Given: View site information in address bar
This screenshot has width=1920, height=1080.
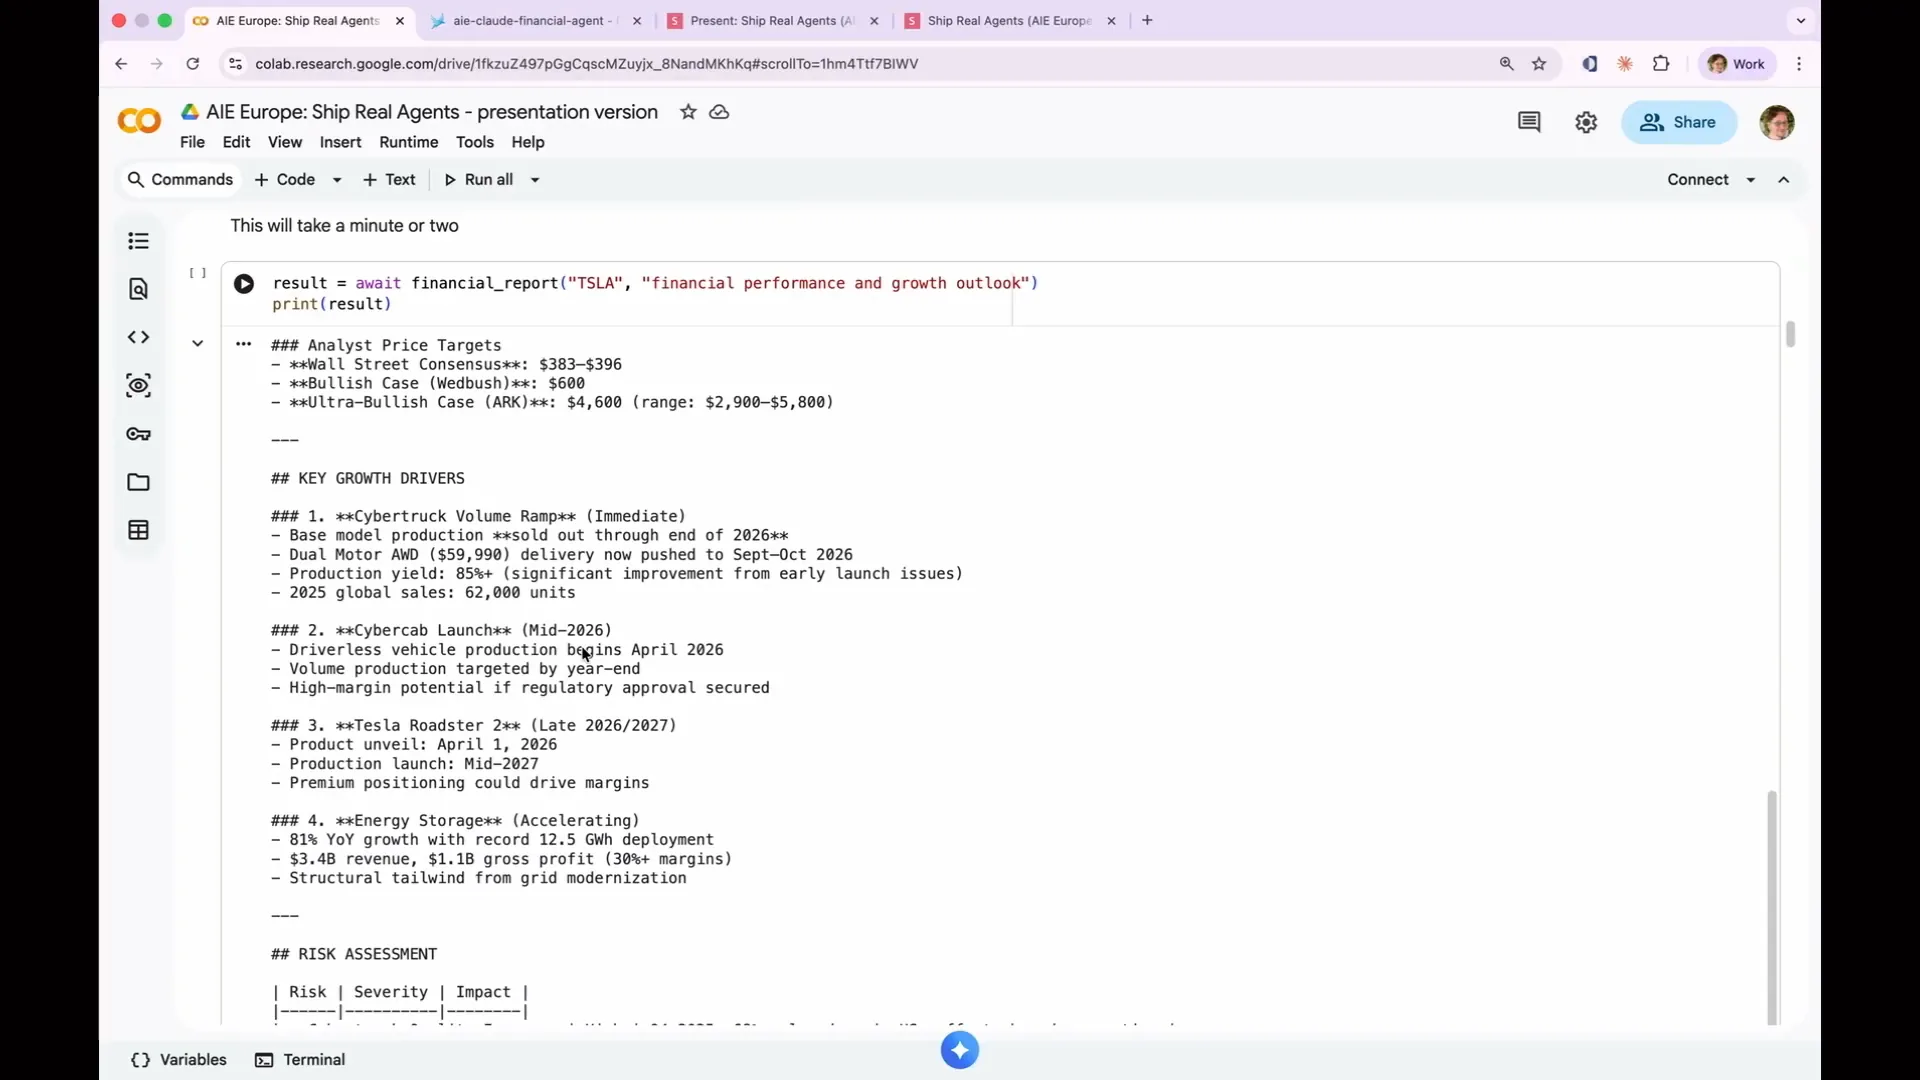Looking at the screenshot, I should tap(235, 64).
